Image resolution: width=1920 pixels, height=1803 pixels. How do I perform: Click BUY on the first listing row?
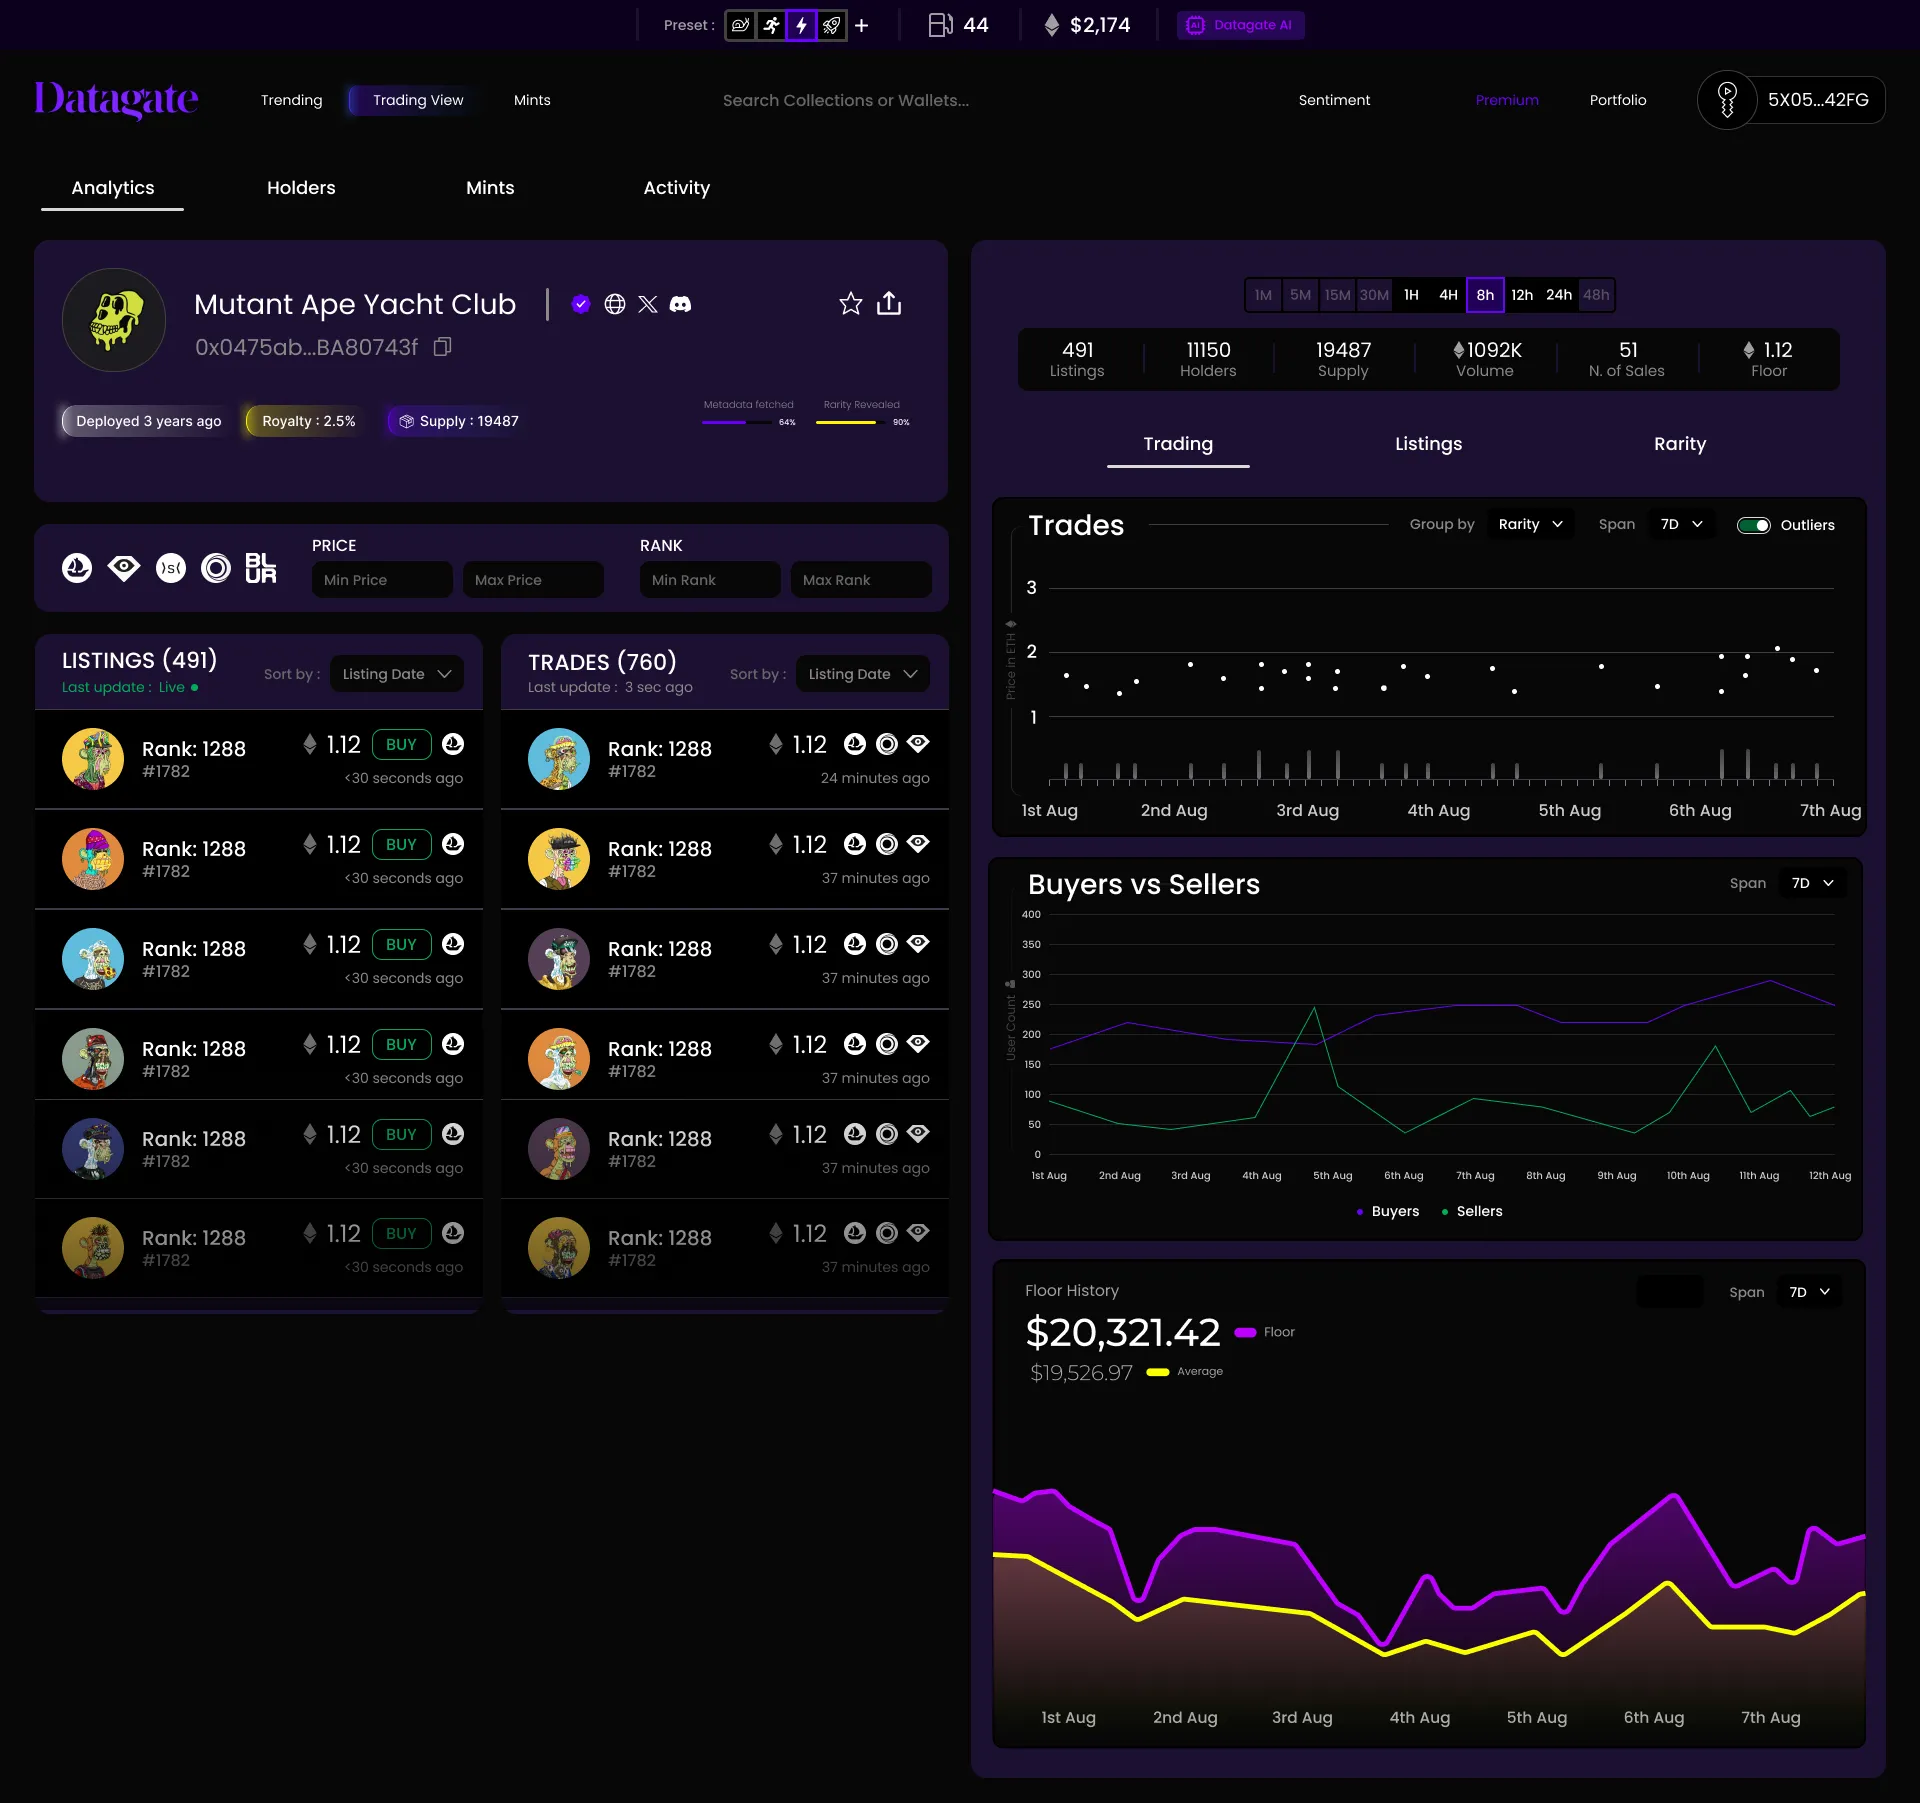tap(401, 745)
